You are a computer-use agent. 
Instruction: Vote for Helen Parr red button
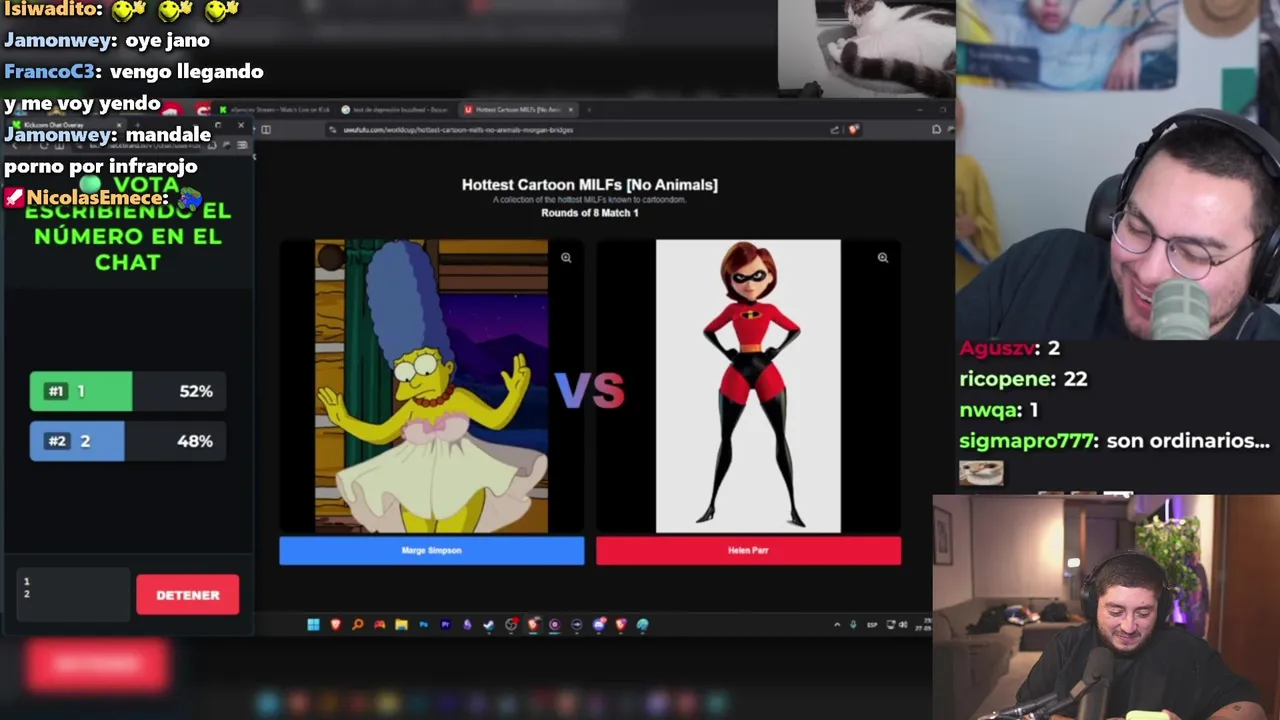748,550
